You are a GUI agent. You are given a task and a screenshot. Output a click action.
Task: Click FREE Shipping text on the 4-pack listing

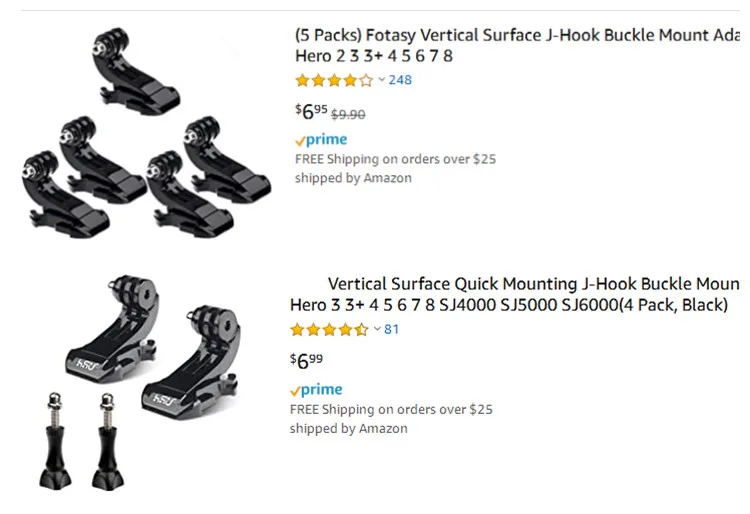click(391, 409)
